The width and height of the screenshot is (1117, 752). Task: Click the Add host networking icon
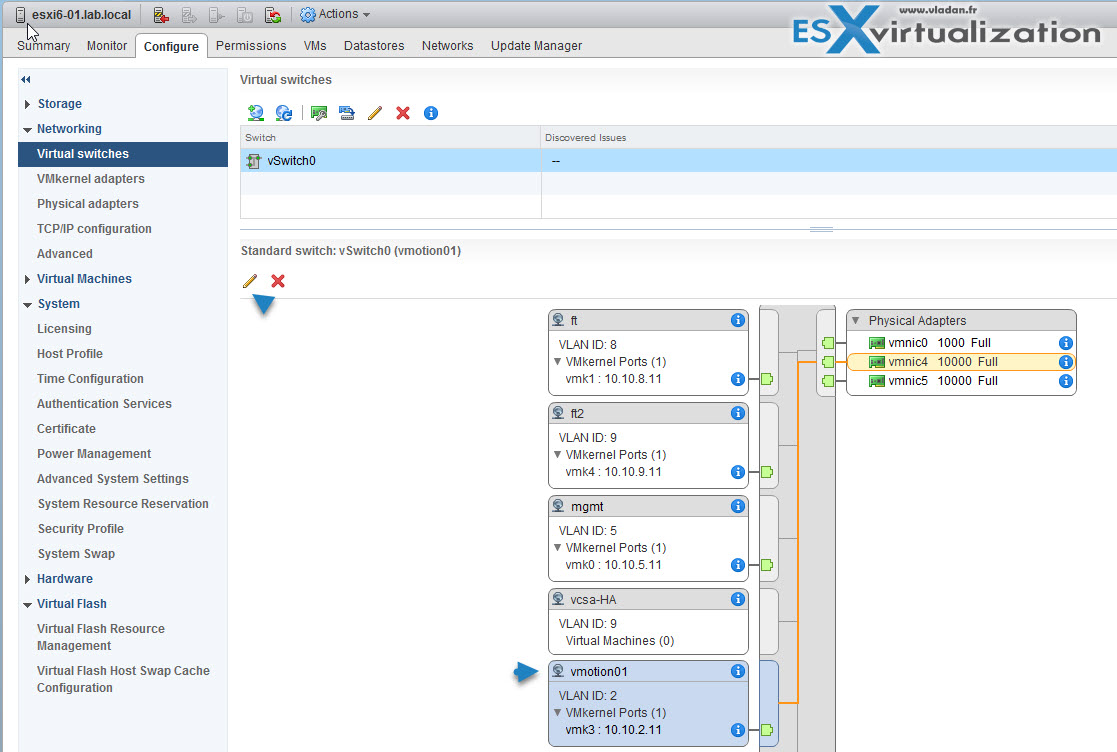[x=256, y=113]
